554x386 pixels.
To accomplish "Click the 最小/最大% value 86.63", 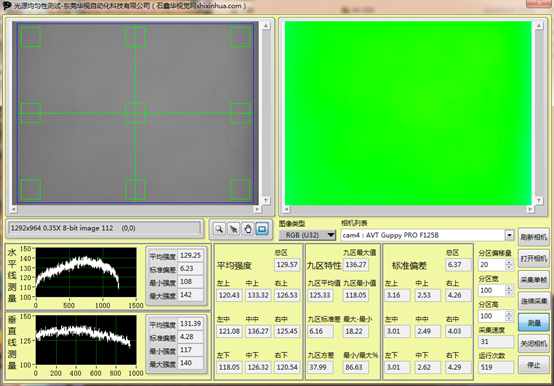I will pos(355,367).
